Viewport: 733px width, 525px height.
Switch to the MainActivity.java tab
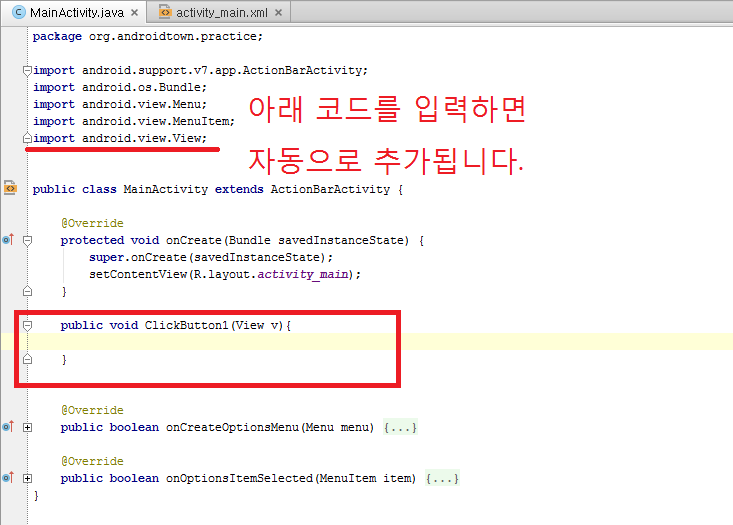(x=75, y=13)
